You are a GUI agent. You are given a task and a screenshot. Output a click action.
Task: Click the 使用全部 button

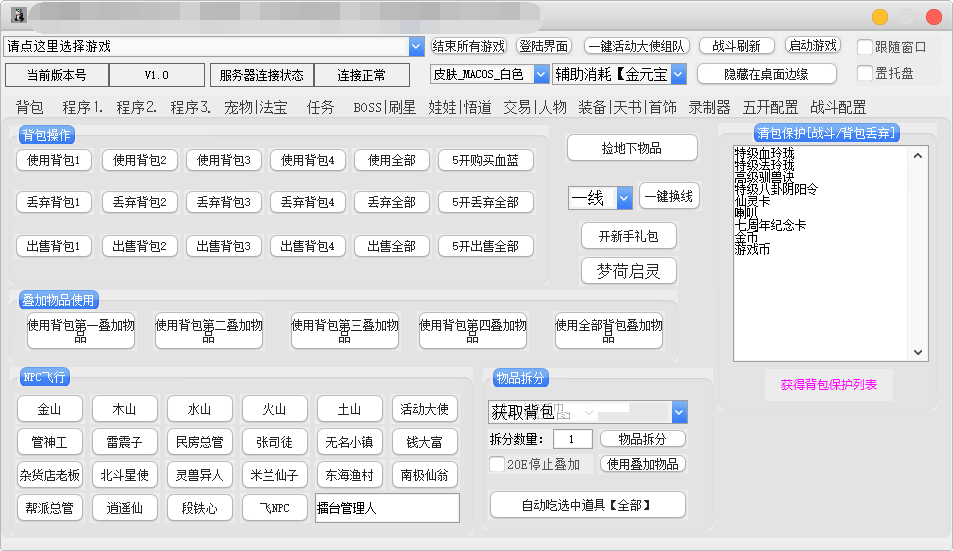[391, 160]
